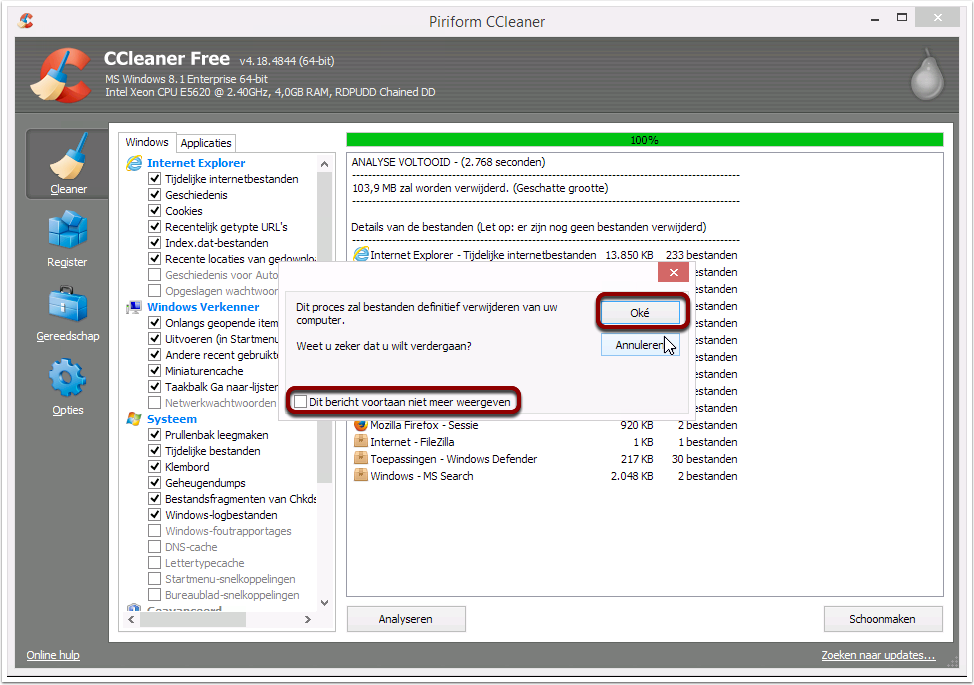Uncheck 'Bestandsfragmenten van Chkdsk' checkbox
The width and height of the screenshot is (974, 685).
(155, 498)
